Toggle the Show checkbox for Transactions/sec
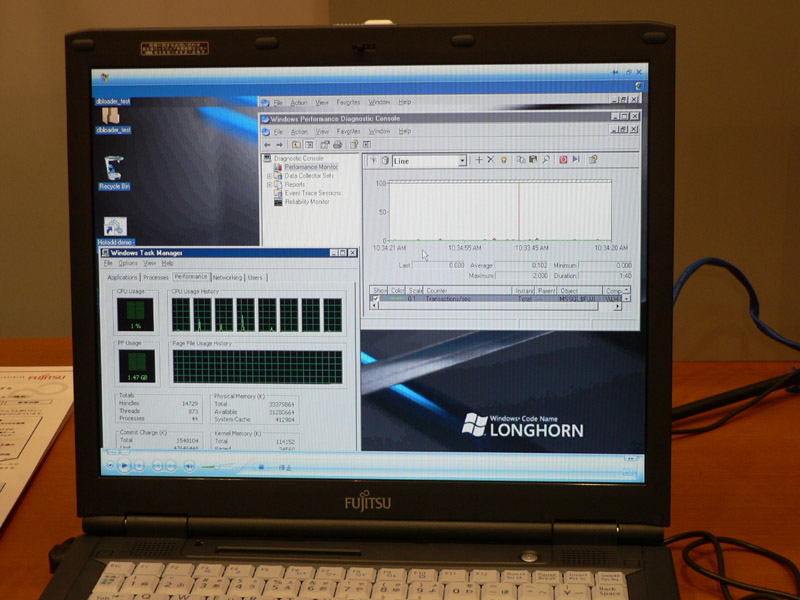Screen dimensions: 800x600 tap(376, 299)
